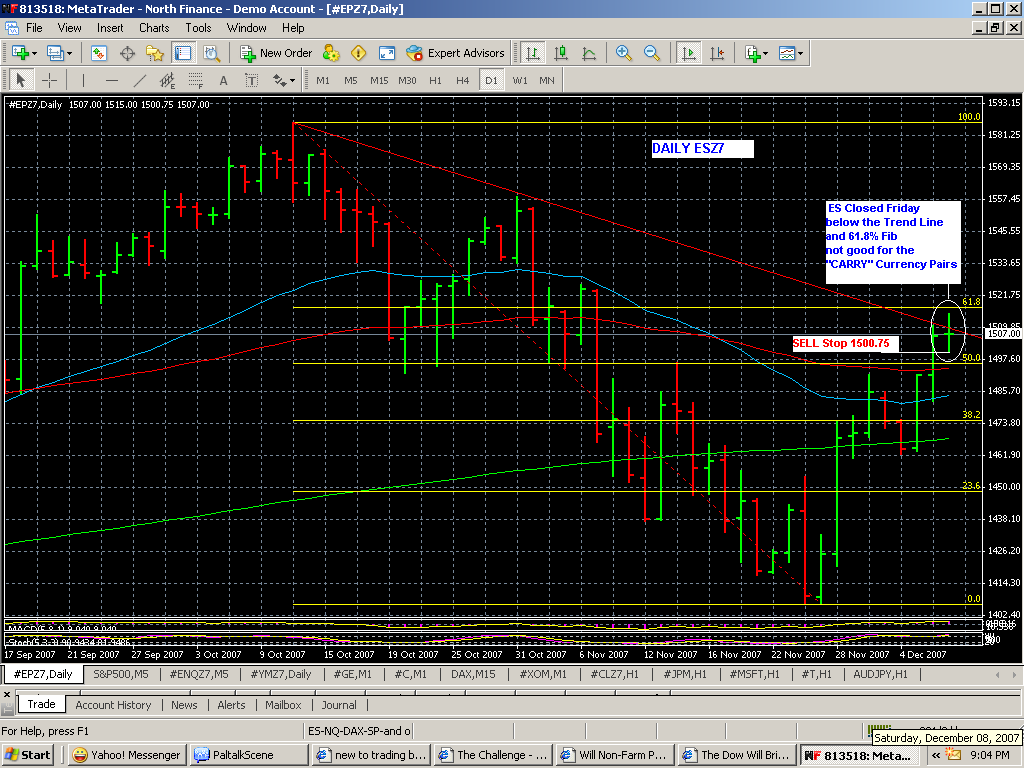Image resolution: width=1024 pixels, height=768 pixels.
Task: Select the trendline drawing tool
Action: click(x=140, y=80)
